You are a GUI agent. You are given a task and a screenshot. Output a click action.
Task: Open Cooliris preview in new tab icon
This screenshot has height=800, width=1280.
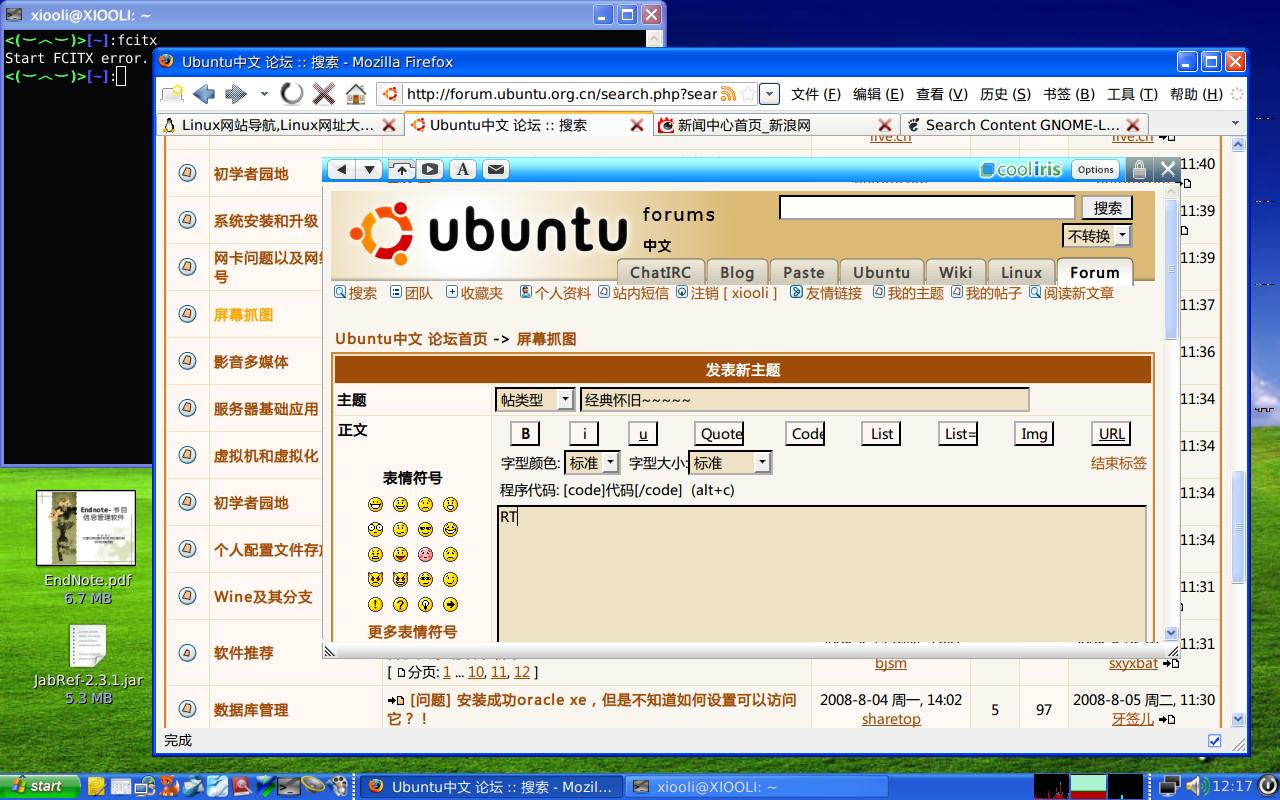point(402,170)
